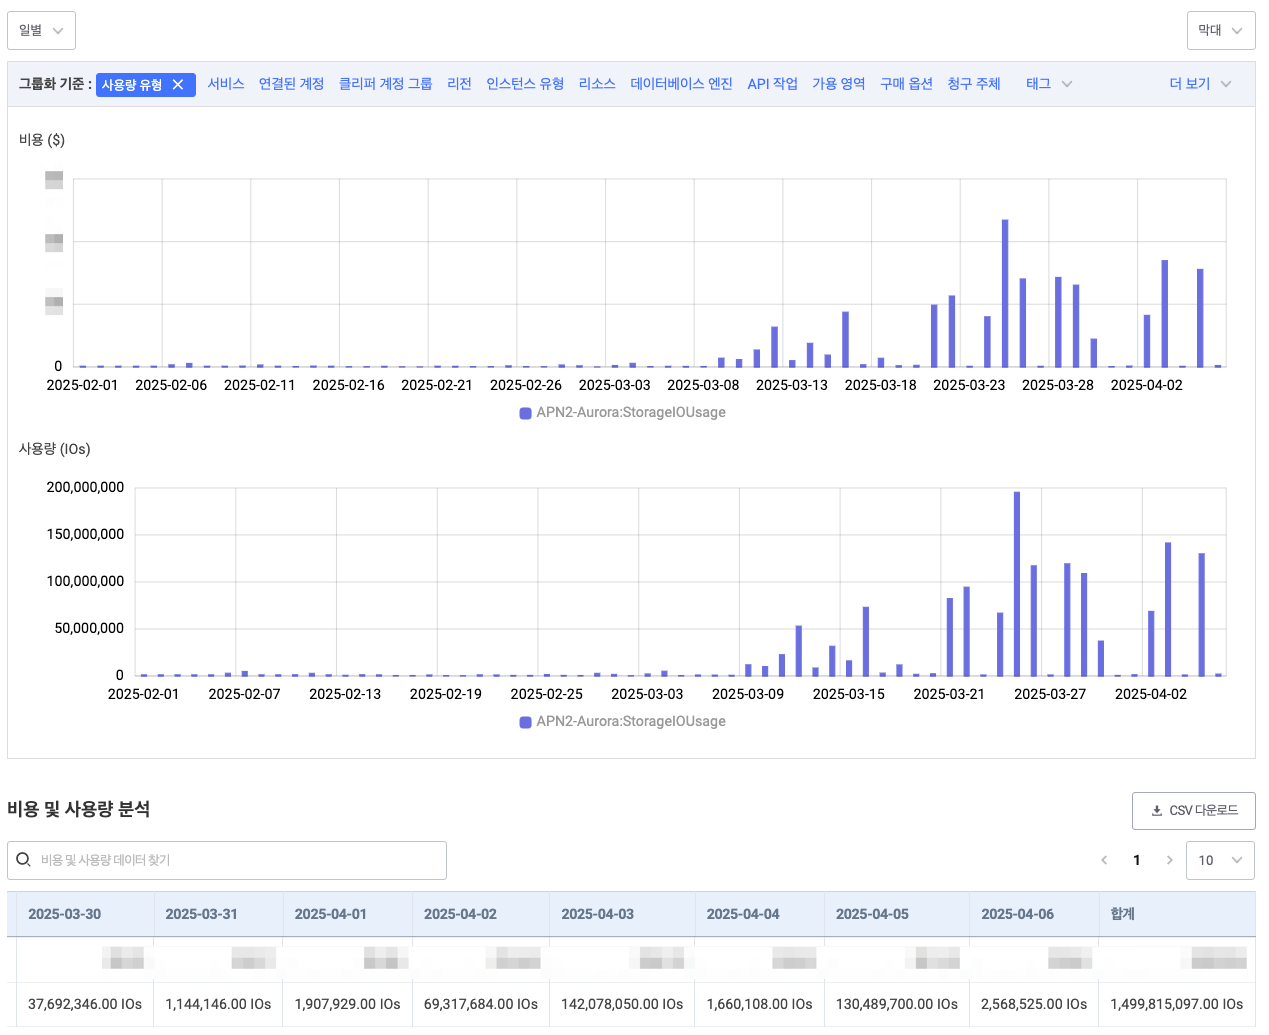Click the 200,000,000 label on usage axis
This screenshot has width=1269, height=1035.
click(x=85, y=488)
